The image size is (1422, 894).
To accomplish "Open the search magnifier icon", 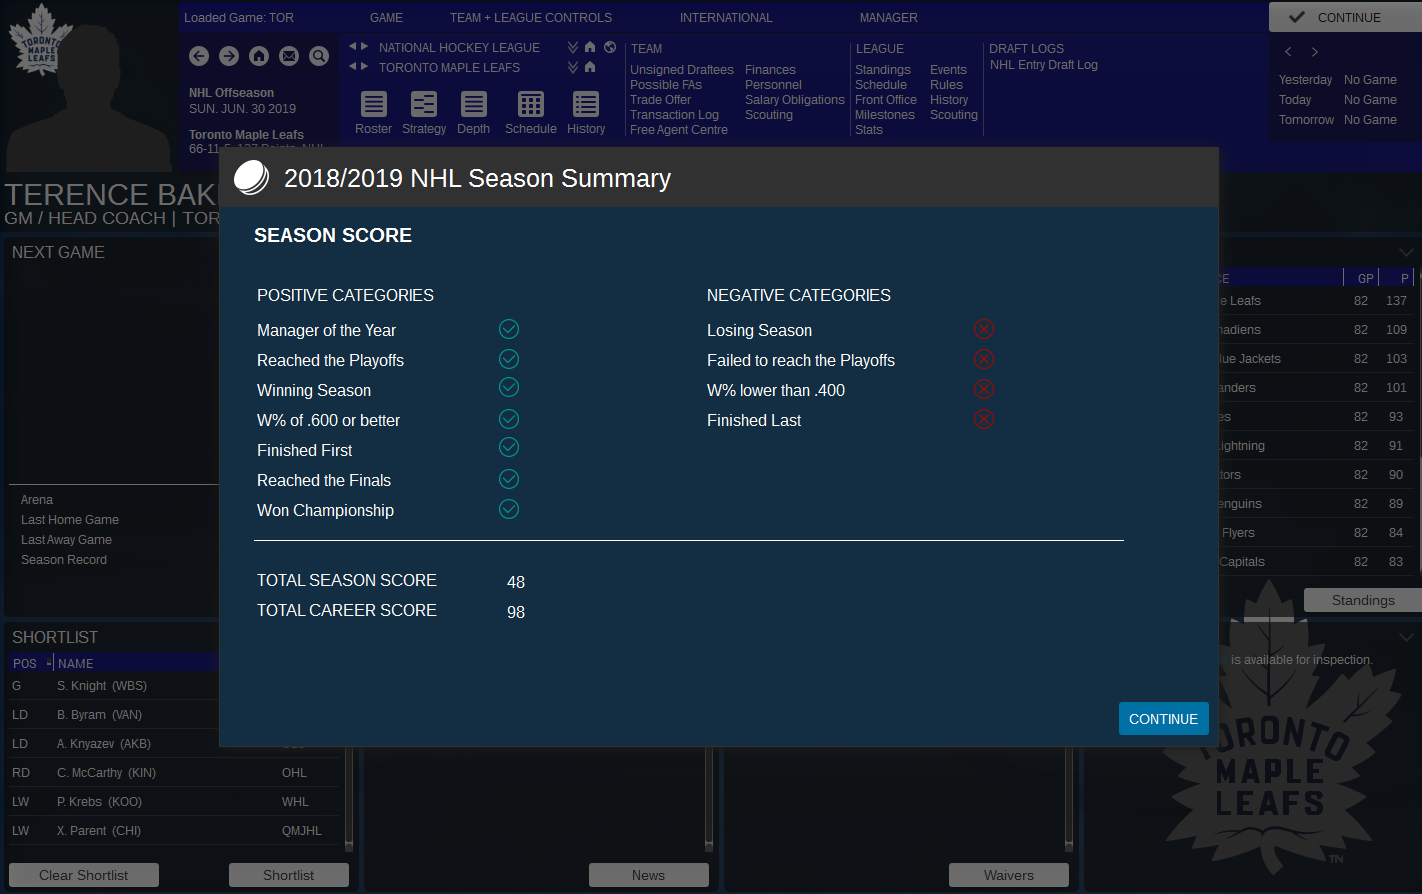I will coord(319,56).
